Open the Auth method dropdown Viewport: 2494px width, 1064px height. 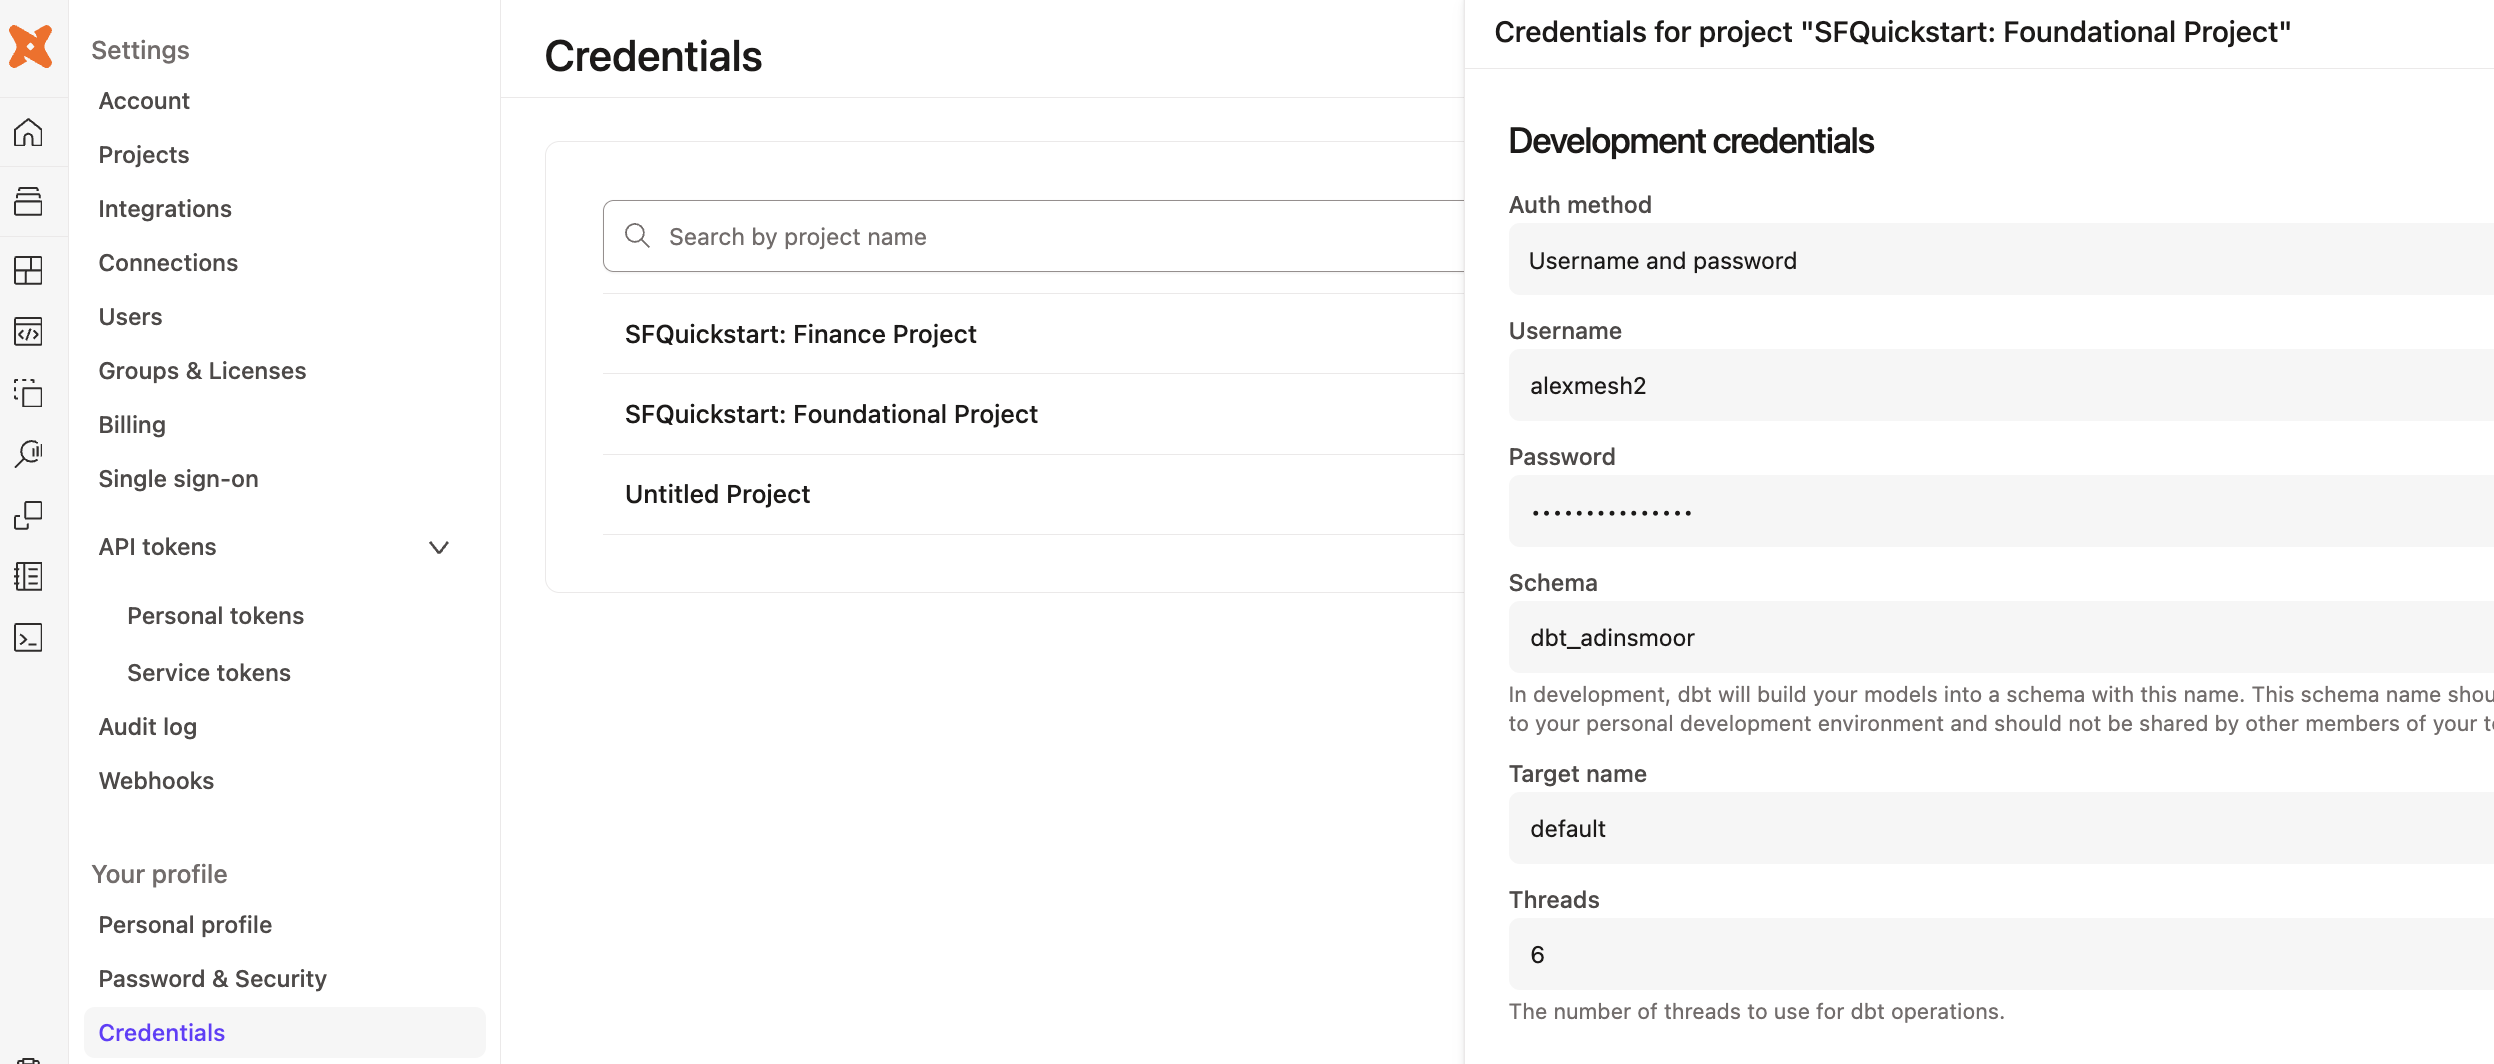click(x=2000, y=260)
